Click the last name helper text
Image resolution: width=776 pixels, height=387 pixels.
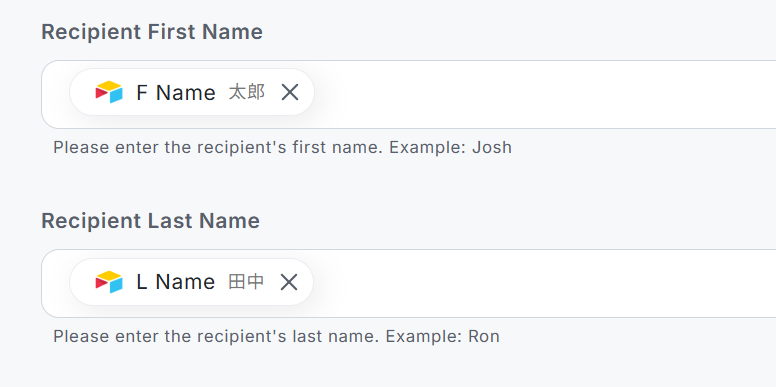click(x=277, y=337)
